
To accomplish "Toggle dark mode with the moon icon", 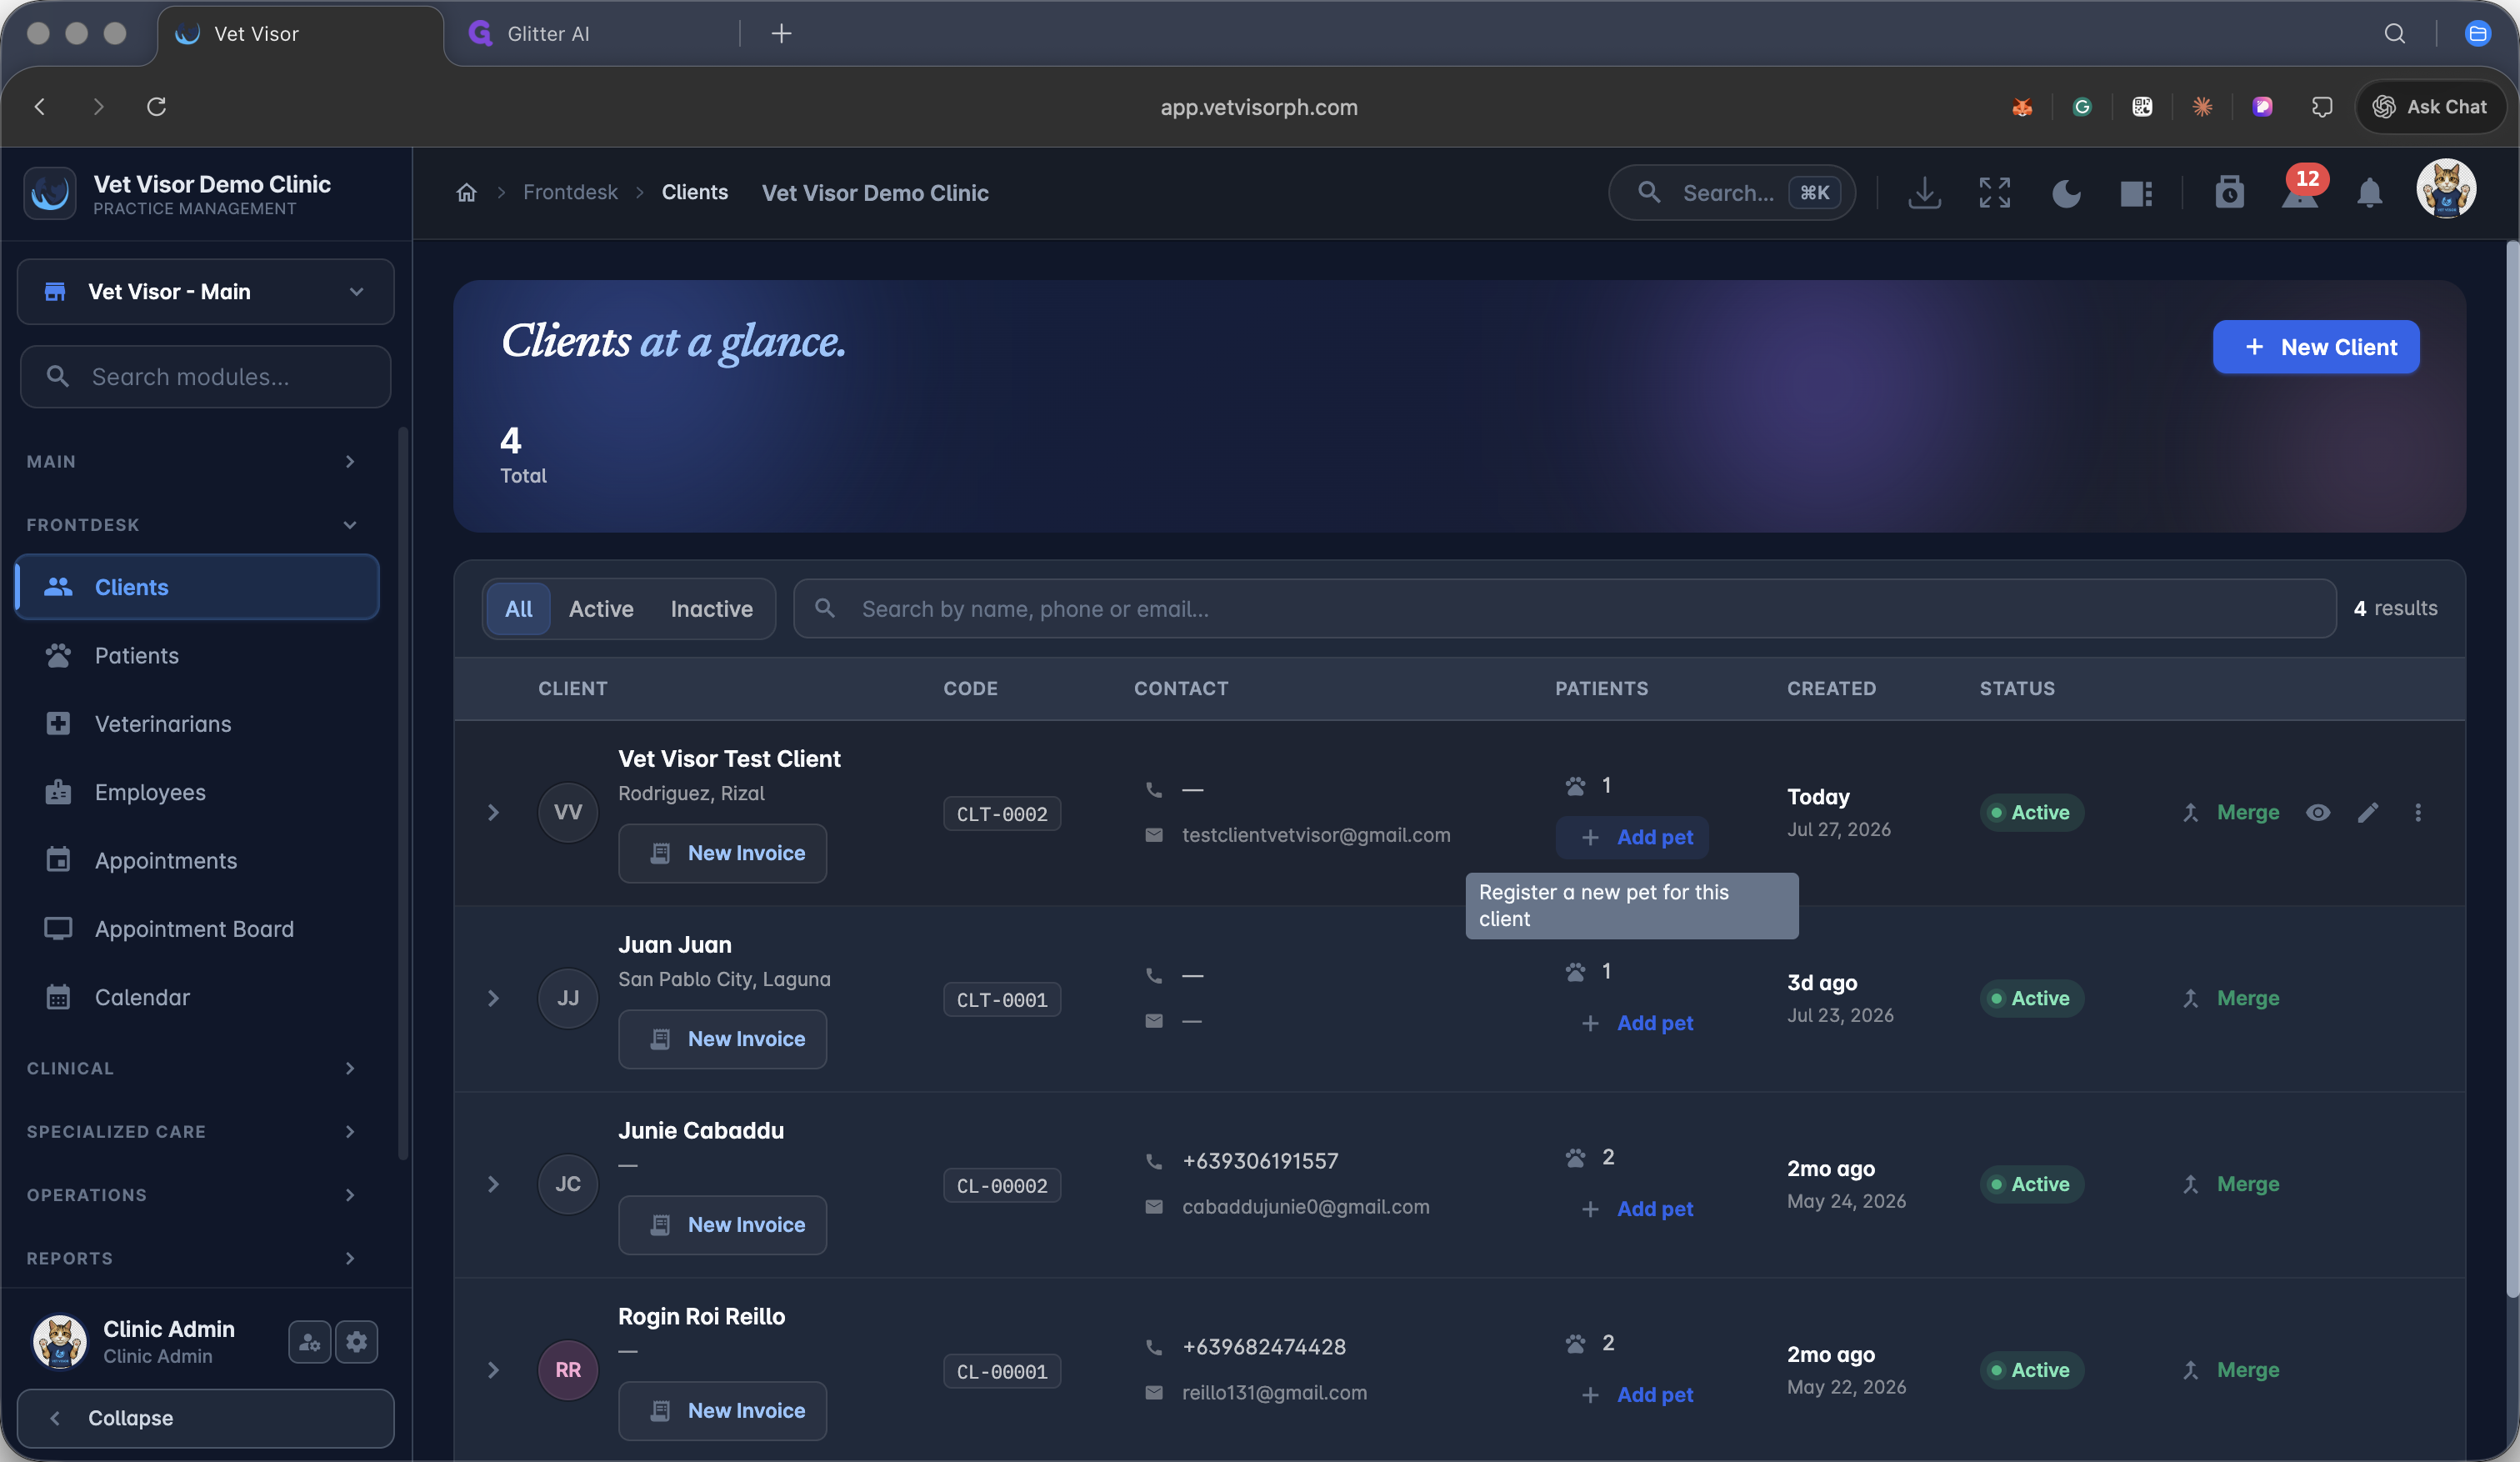I will click(2066, 192).
